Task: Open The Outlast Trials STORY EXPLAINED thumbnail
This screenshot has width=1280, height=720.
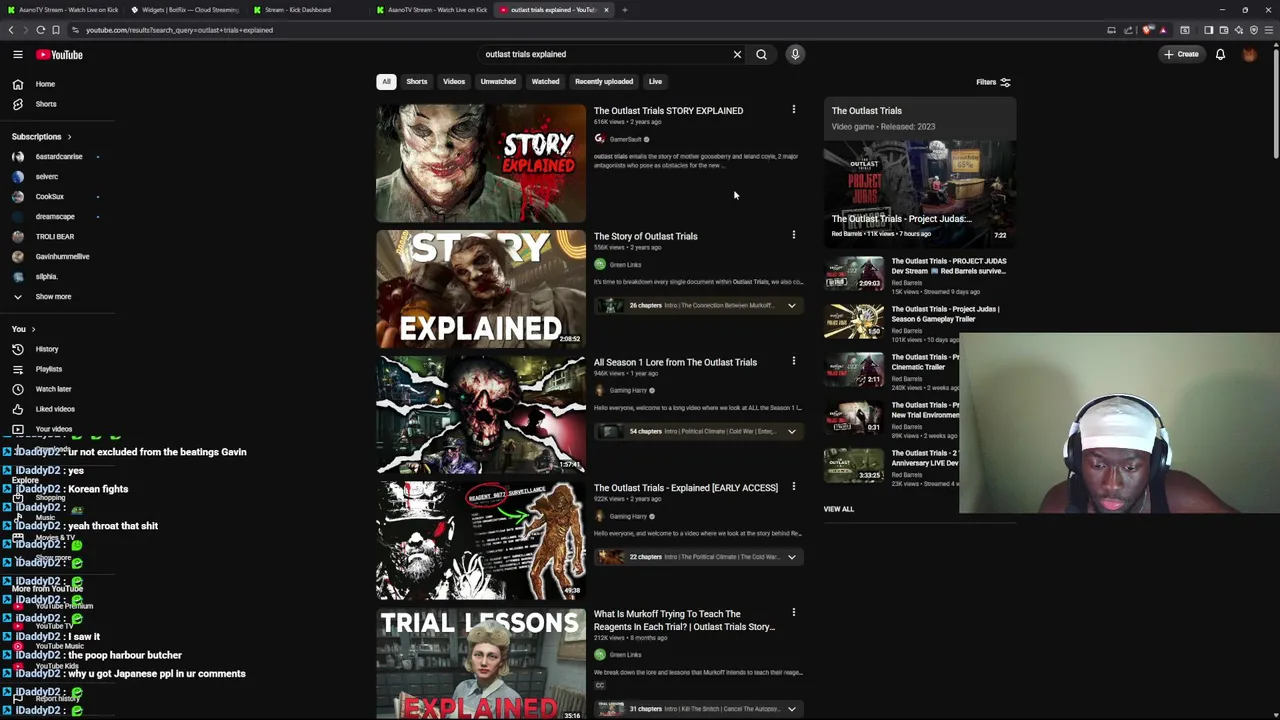Action: click(x=481, y=163)
